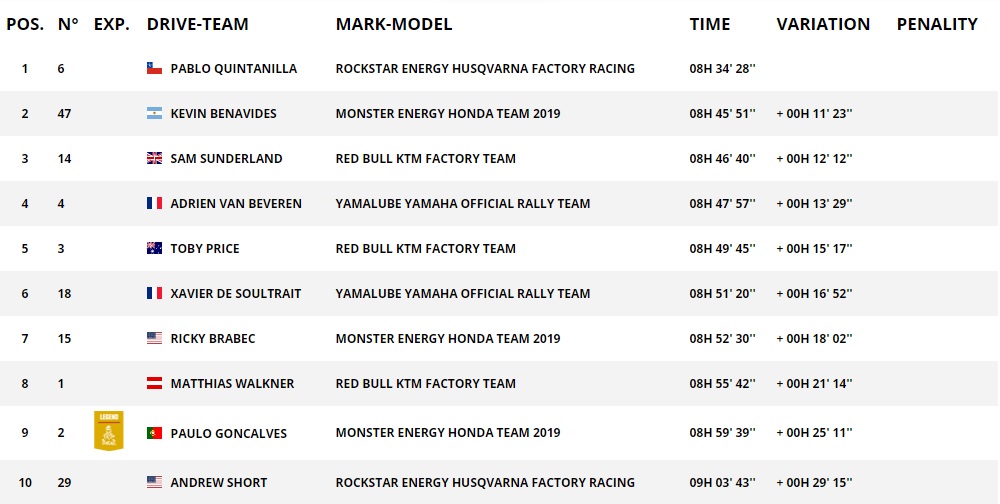Click the US flag beside Ricky Brabec
The width and height of the screenshot is (1000, 504).
click(154, 338)
